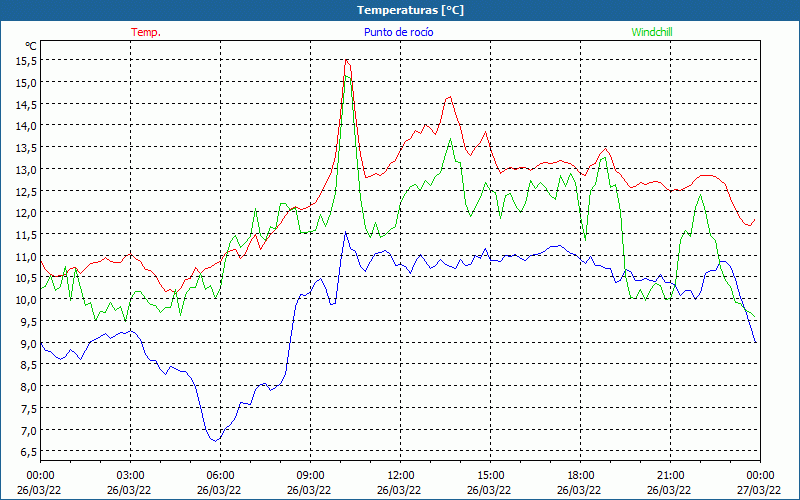
Task: Click the 7,5 y-axis value
Action: pos(29,409)
